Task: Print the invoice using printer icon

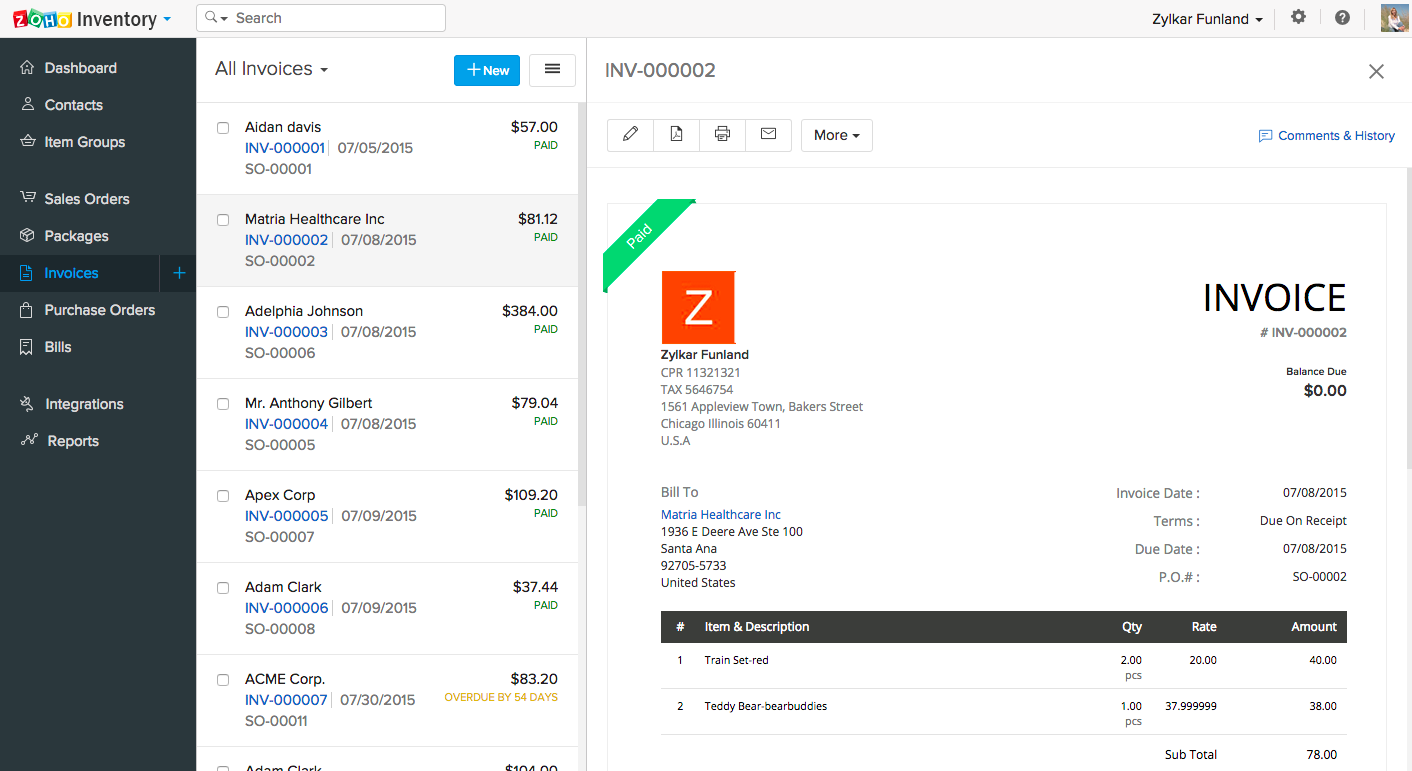Action: tap(722, 135)
